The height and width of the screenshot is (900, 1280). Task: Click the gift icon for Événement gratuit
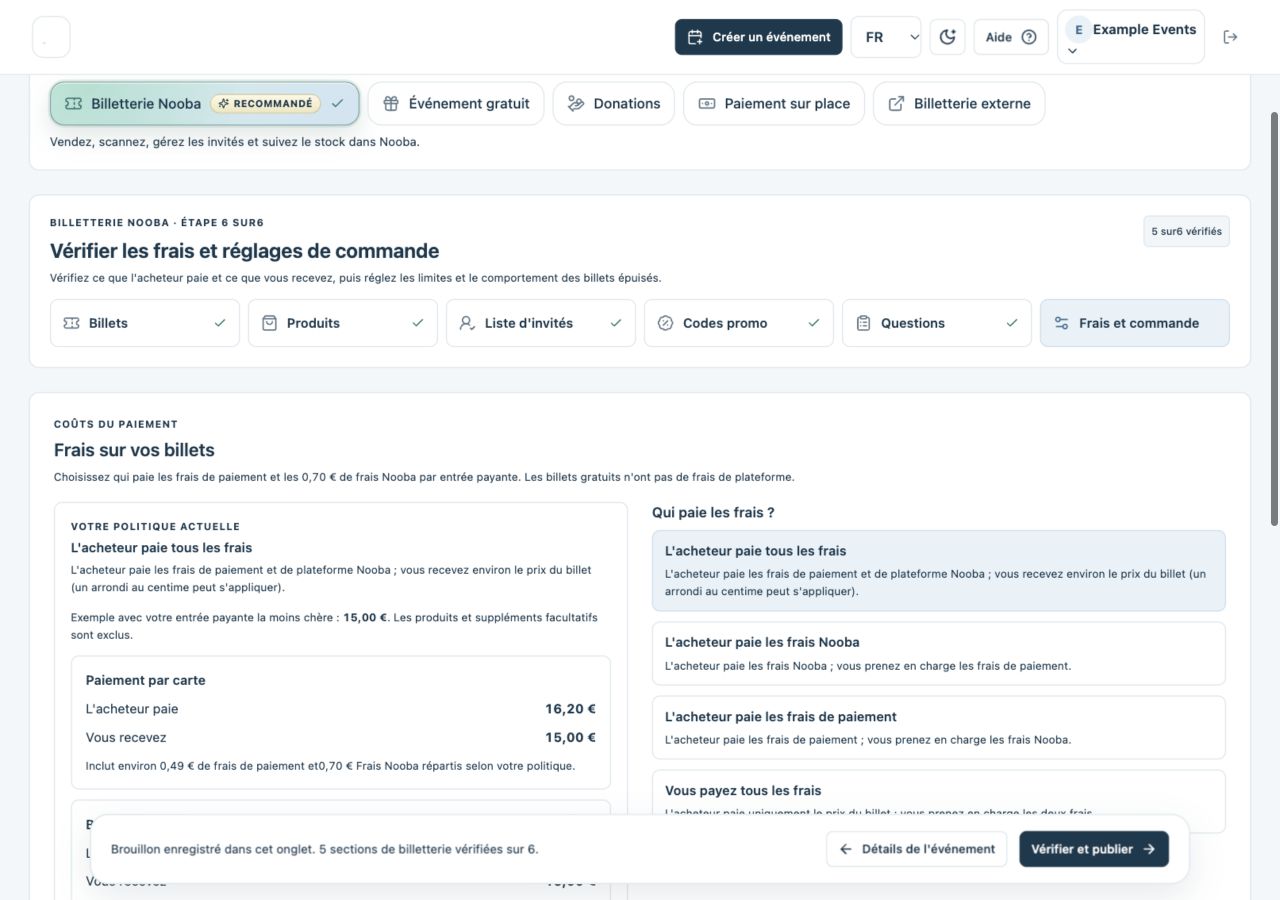(391, 103)
